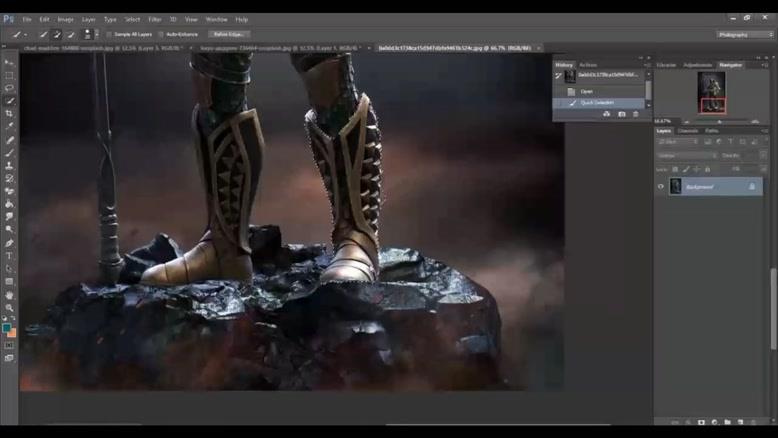This screenshot has width=778, height=438.
Task: Open the Layers panel flyout menu
Action: tap(765, 131)
